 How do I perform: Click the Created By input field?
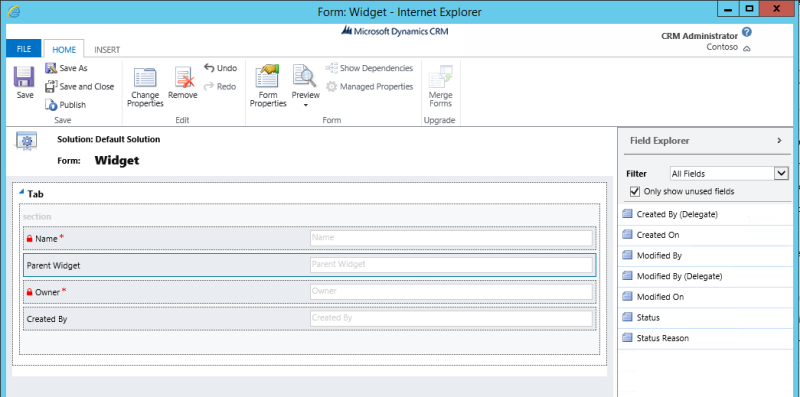pos(451,318)
